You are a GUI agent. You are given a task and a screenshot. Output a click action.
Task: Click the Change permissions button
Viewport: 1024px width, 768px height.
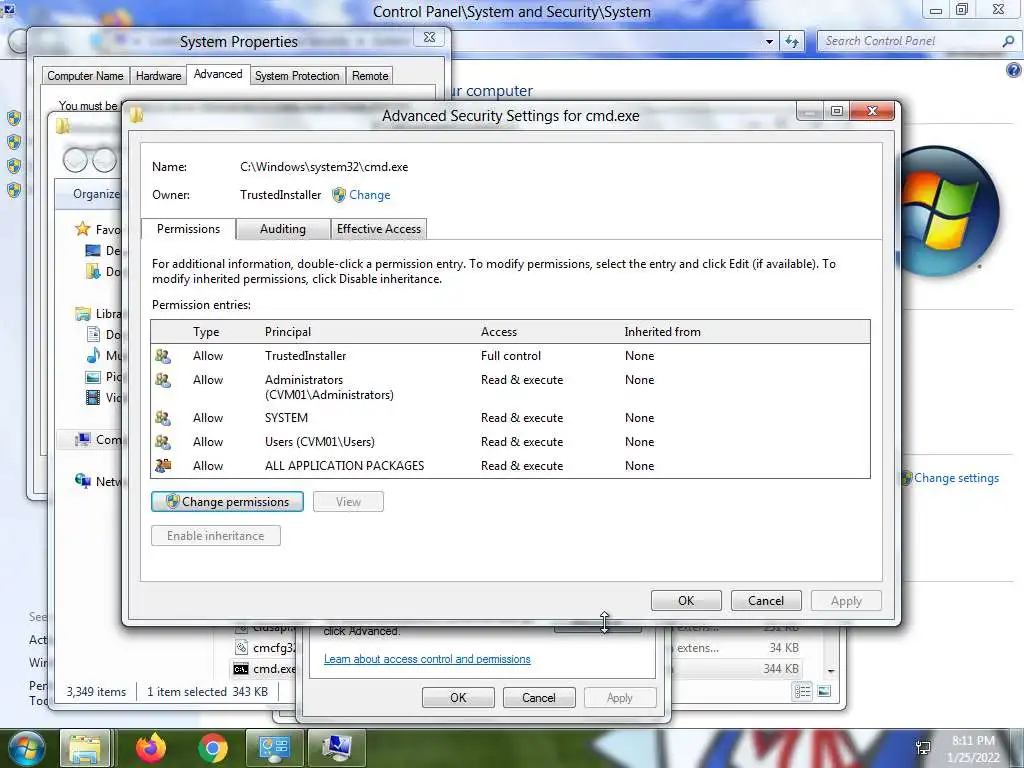click(x=227, y=502)
